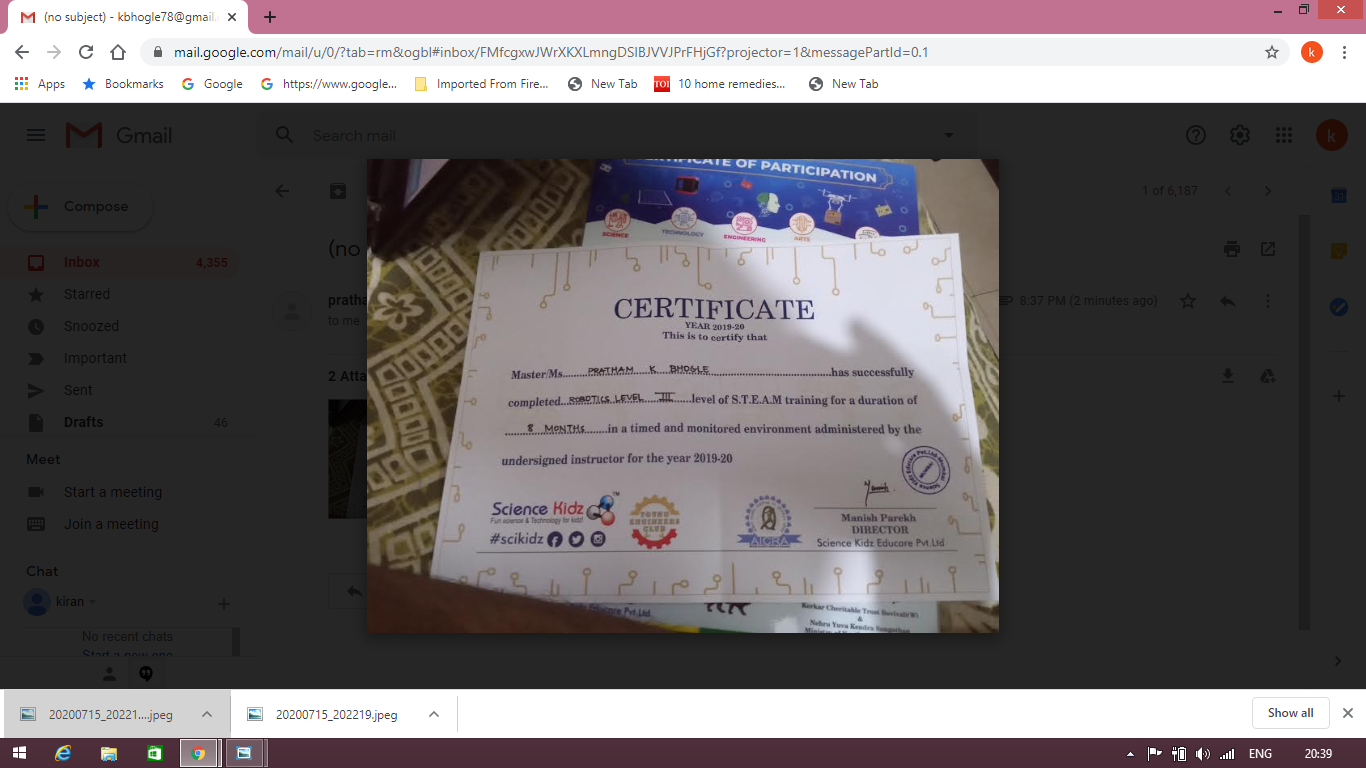Open Windows Start menu
The image size is (1366, 768).
coord(19,753)
